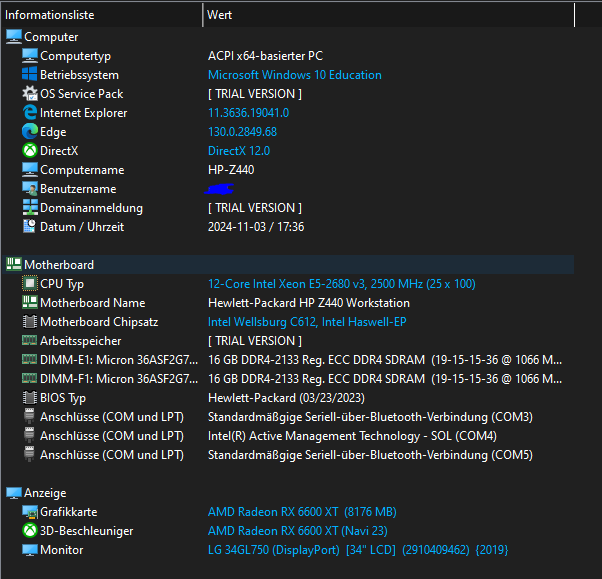Click the Computertyp row icon

coord(30,56)
